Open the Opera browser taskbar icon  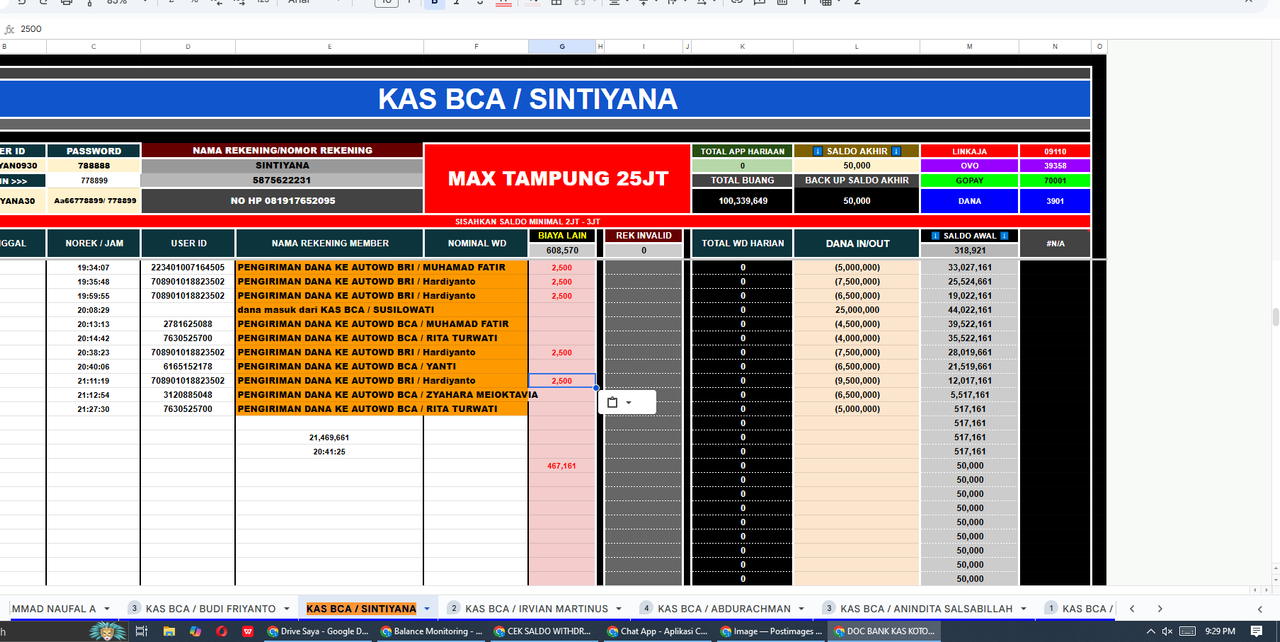[x=221, y=631]
